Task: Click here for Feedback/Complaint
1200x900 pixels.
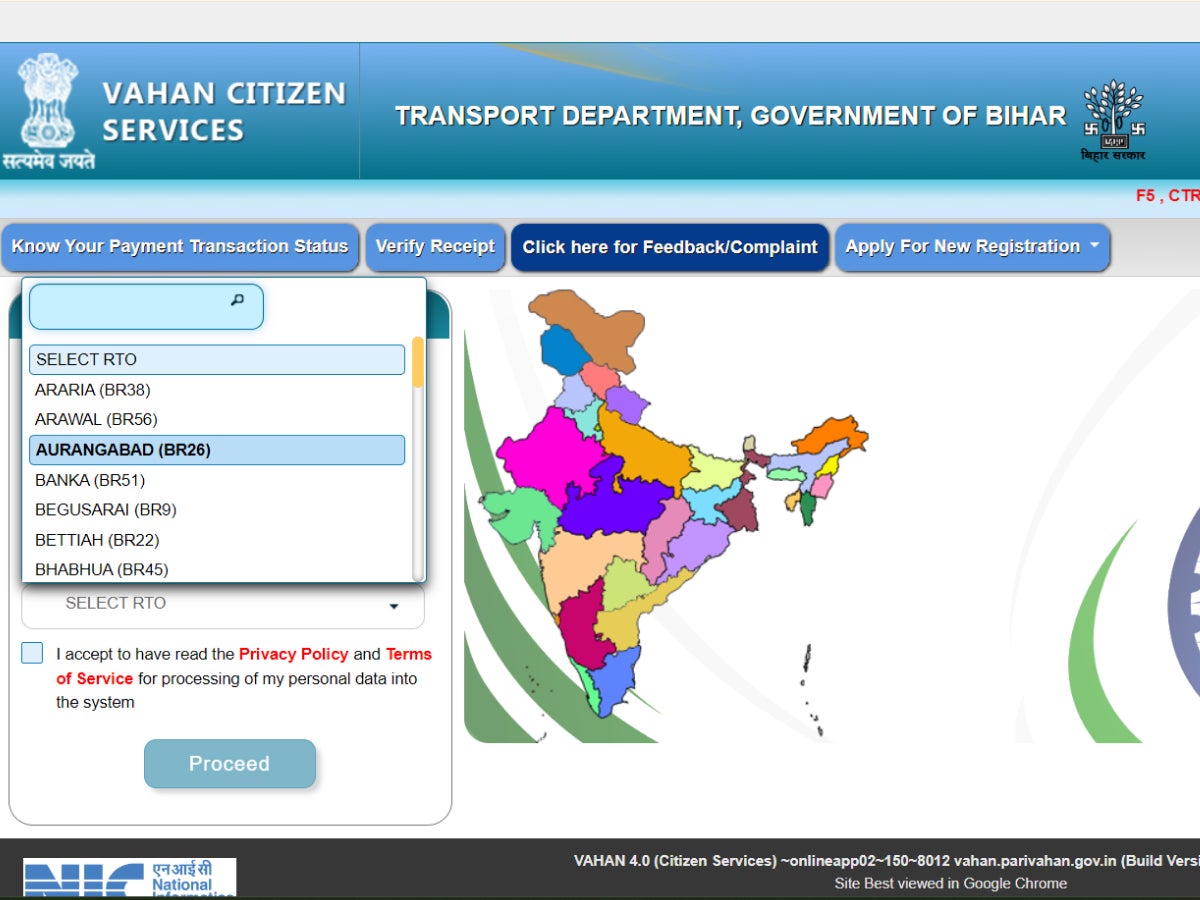Action: point(671,247)
